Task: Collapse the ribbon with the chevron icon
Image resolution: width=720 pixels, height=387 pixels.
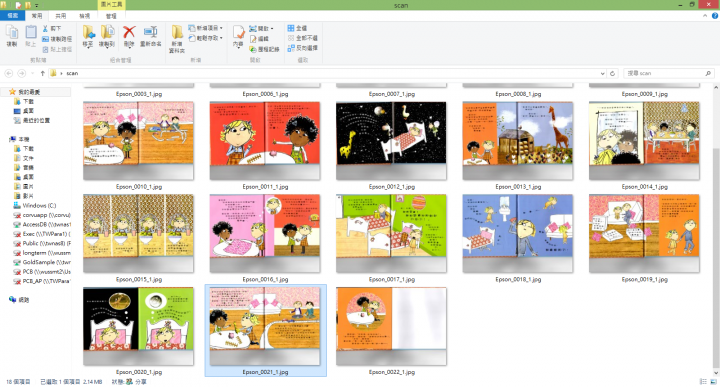Action: click(x=705, y=16)
